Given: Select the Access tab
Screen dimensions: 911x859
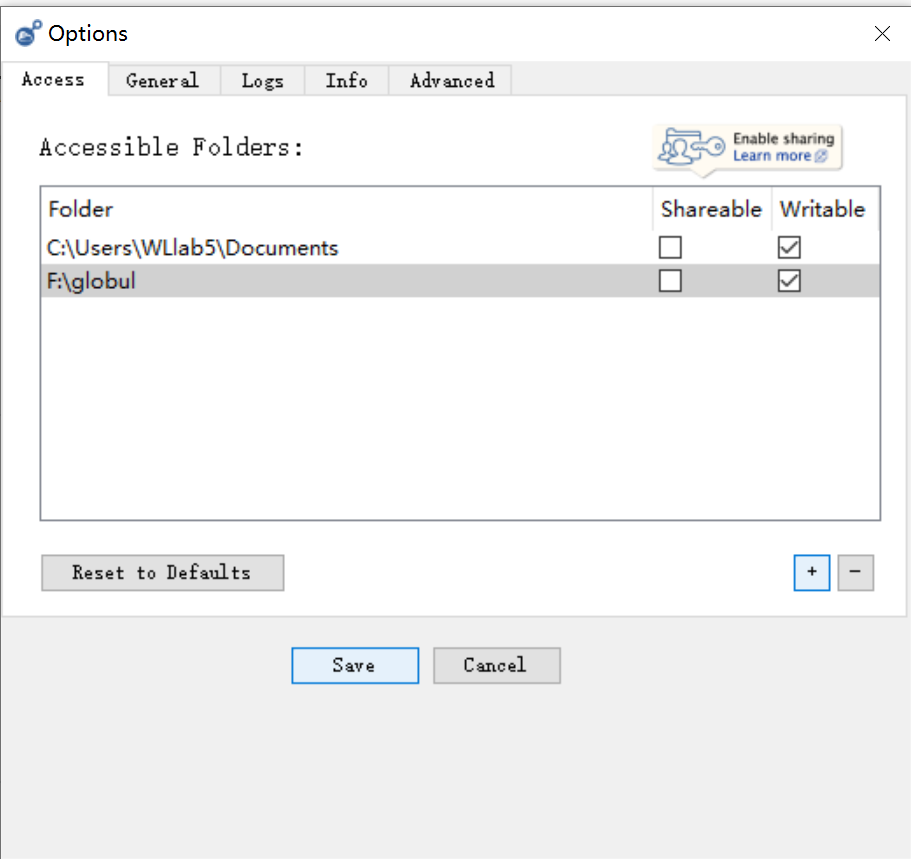Looking at the screenshot, I should pyautogui.click(x=53, y=80).
